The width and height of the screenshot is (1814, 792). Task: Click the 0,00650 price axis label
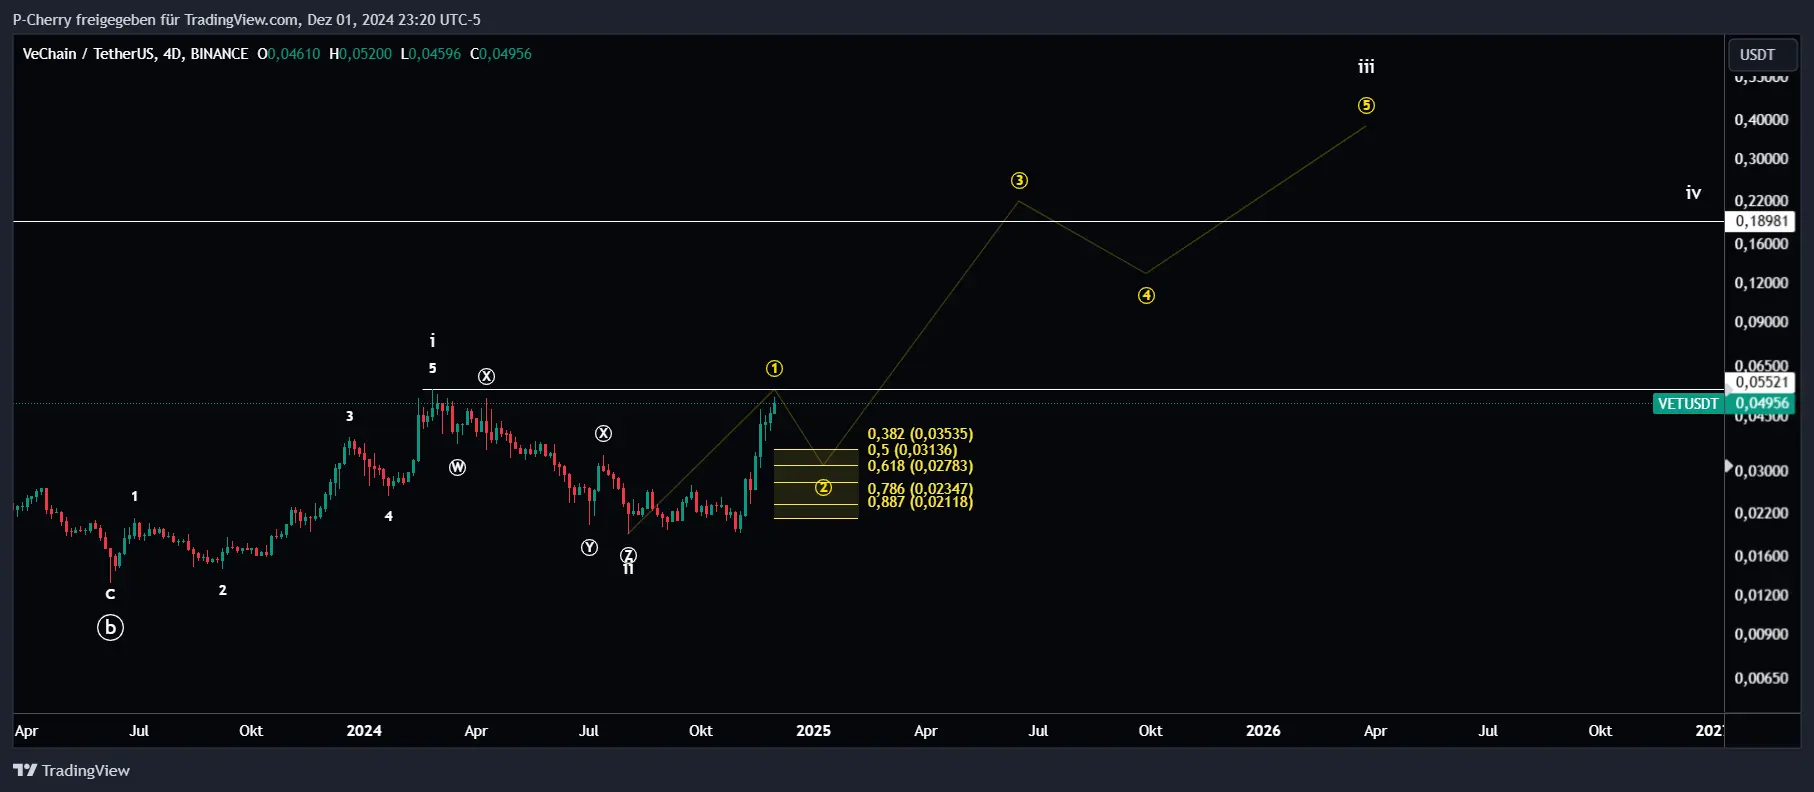(1761, 678)
